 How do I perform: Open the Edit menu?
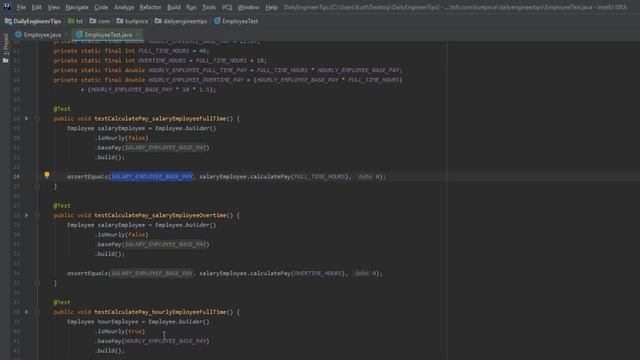click(37, 7)
